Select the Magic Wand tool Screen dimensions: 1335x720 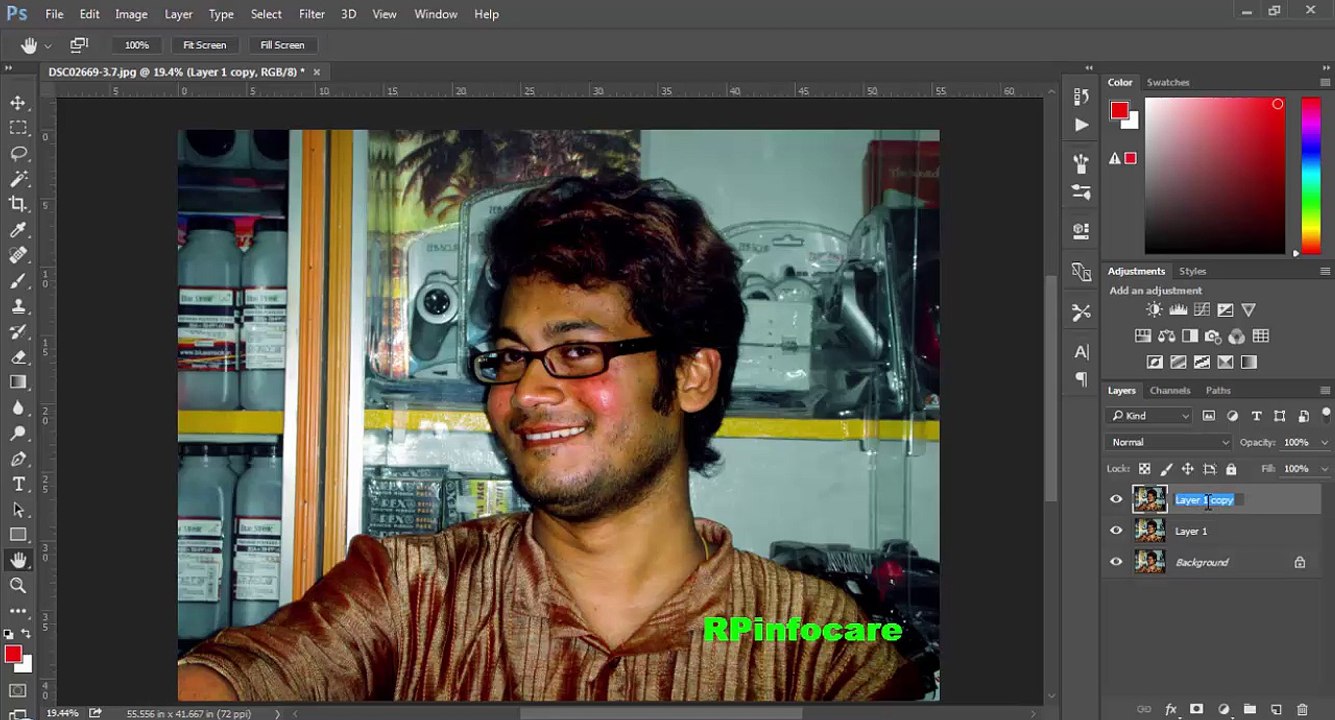(x=18, y=179)
